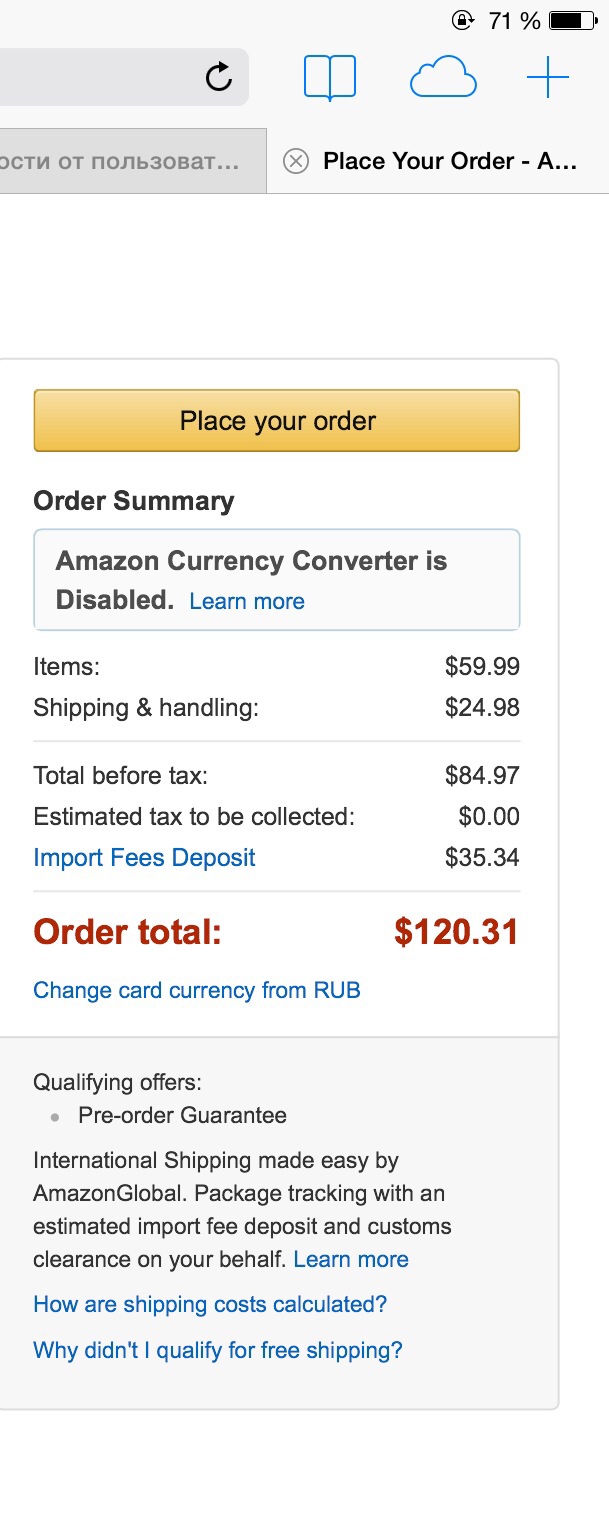Open Learn more about AmazonGlobal shipping
Image resolution: width=609 pixels, height=1536 pixels.
pos(351,1259)
